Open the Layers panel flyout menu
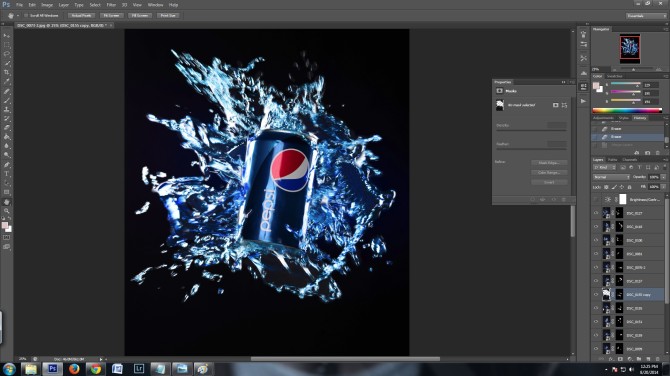This screenshot has width=670, height=376. (x=666, y=160)
